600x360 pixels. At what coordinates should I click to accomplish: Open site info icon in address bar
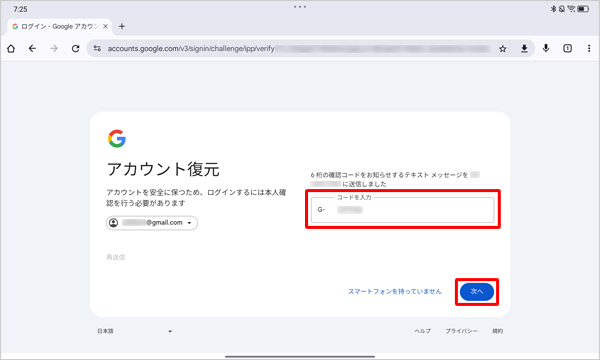(x=97, y=49)
